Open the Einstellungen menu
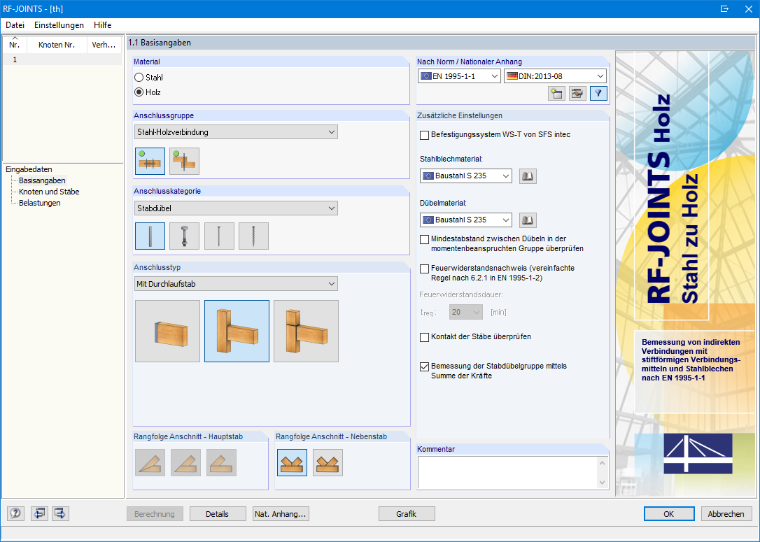Viewport: 760px width, 542px height. click(59, 25)
